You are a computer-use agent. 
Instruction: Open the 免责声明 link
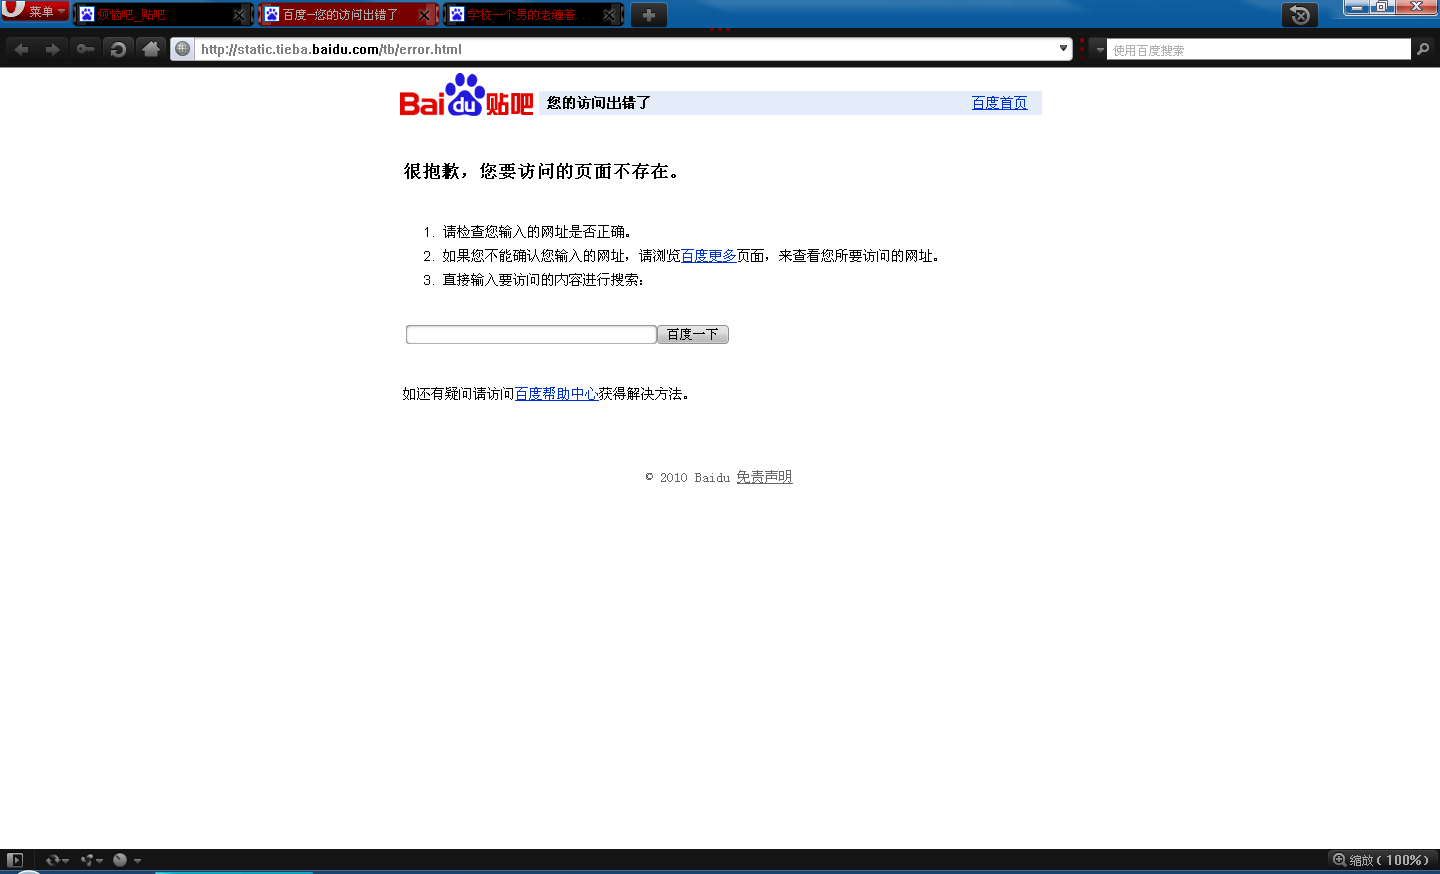pos(764,477)
